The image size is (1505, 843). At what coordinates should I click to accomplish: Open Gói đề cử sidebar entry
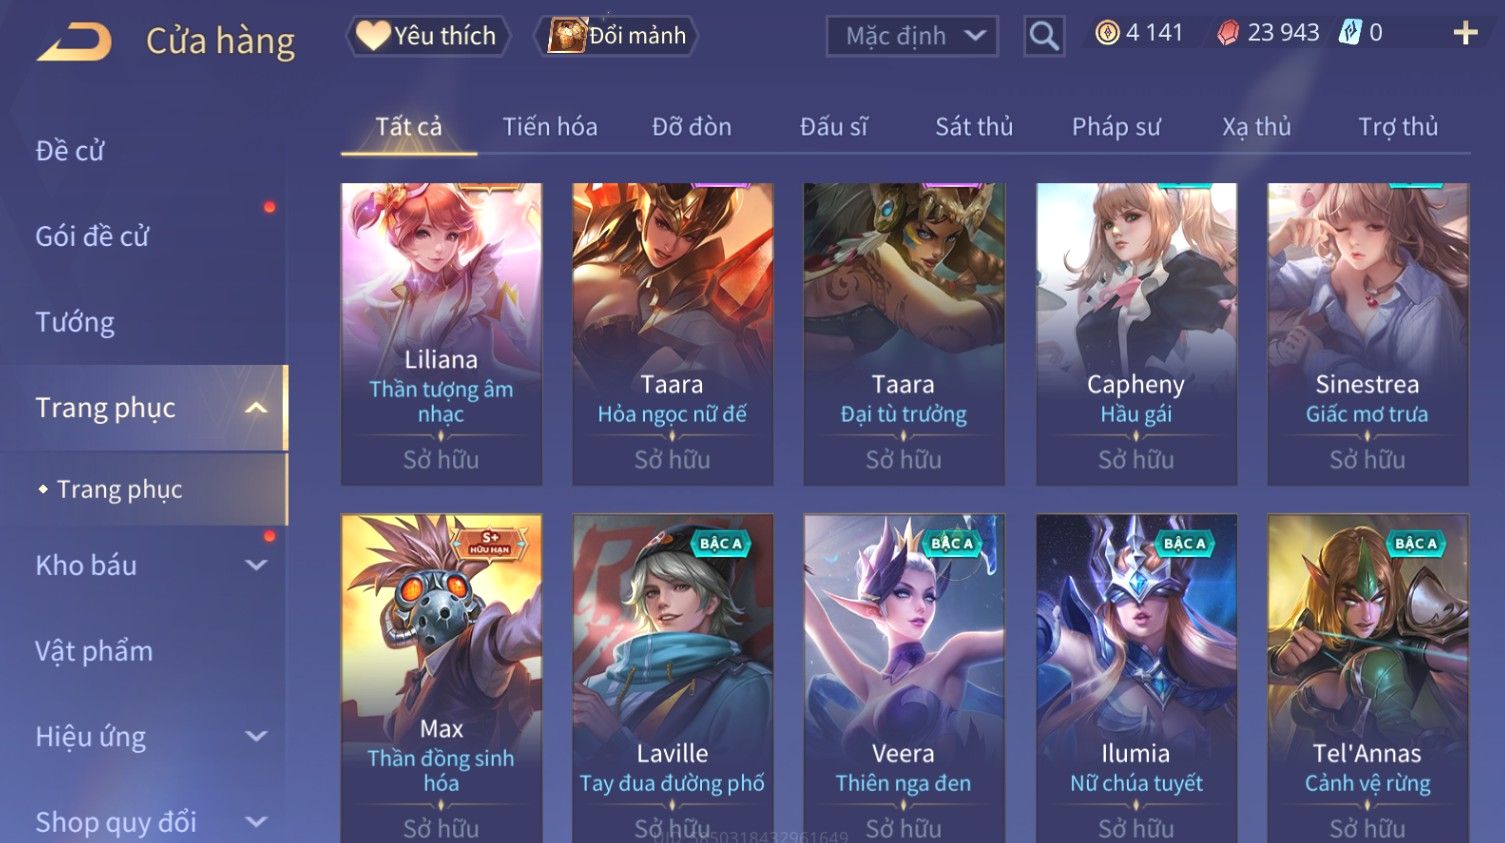92,236
